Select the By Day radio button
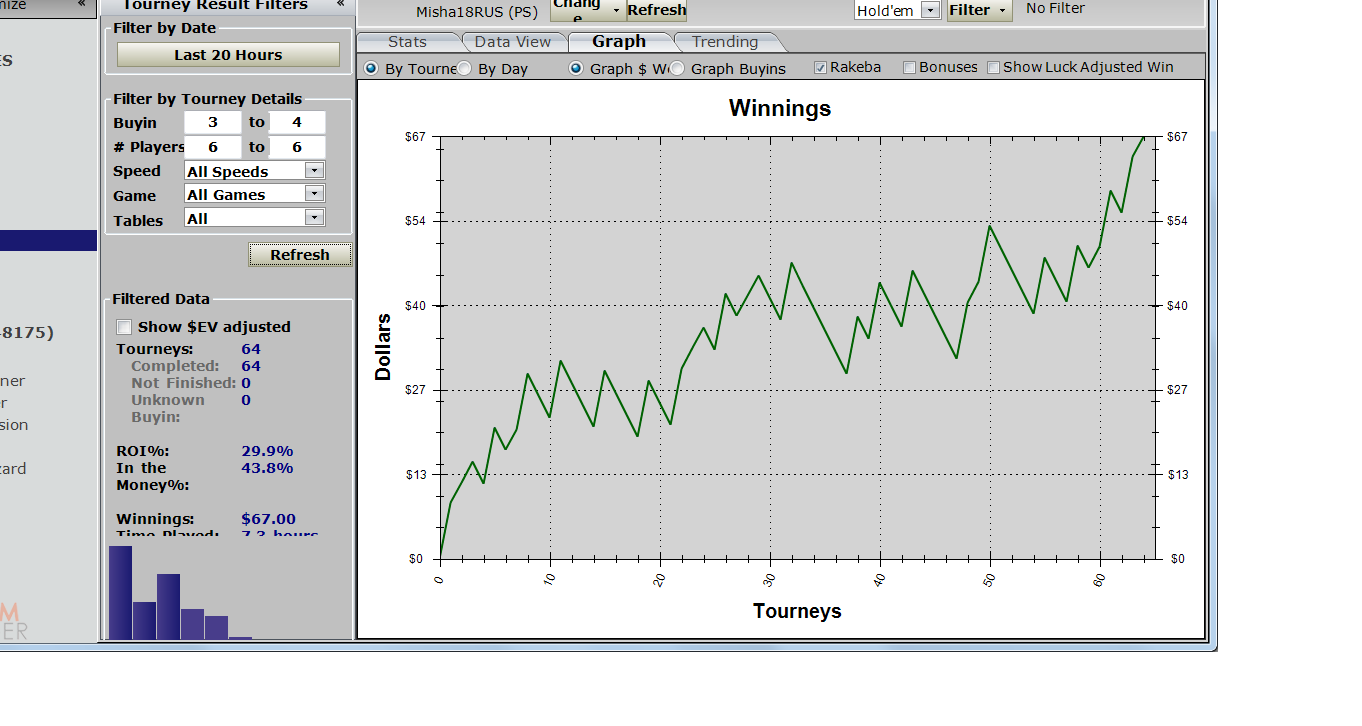 (x=465, y=69)
